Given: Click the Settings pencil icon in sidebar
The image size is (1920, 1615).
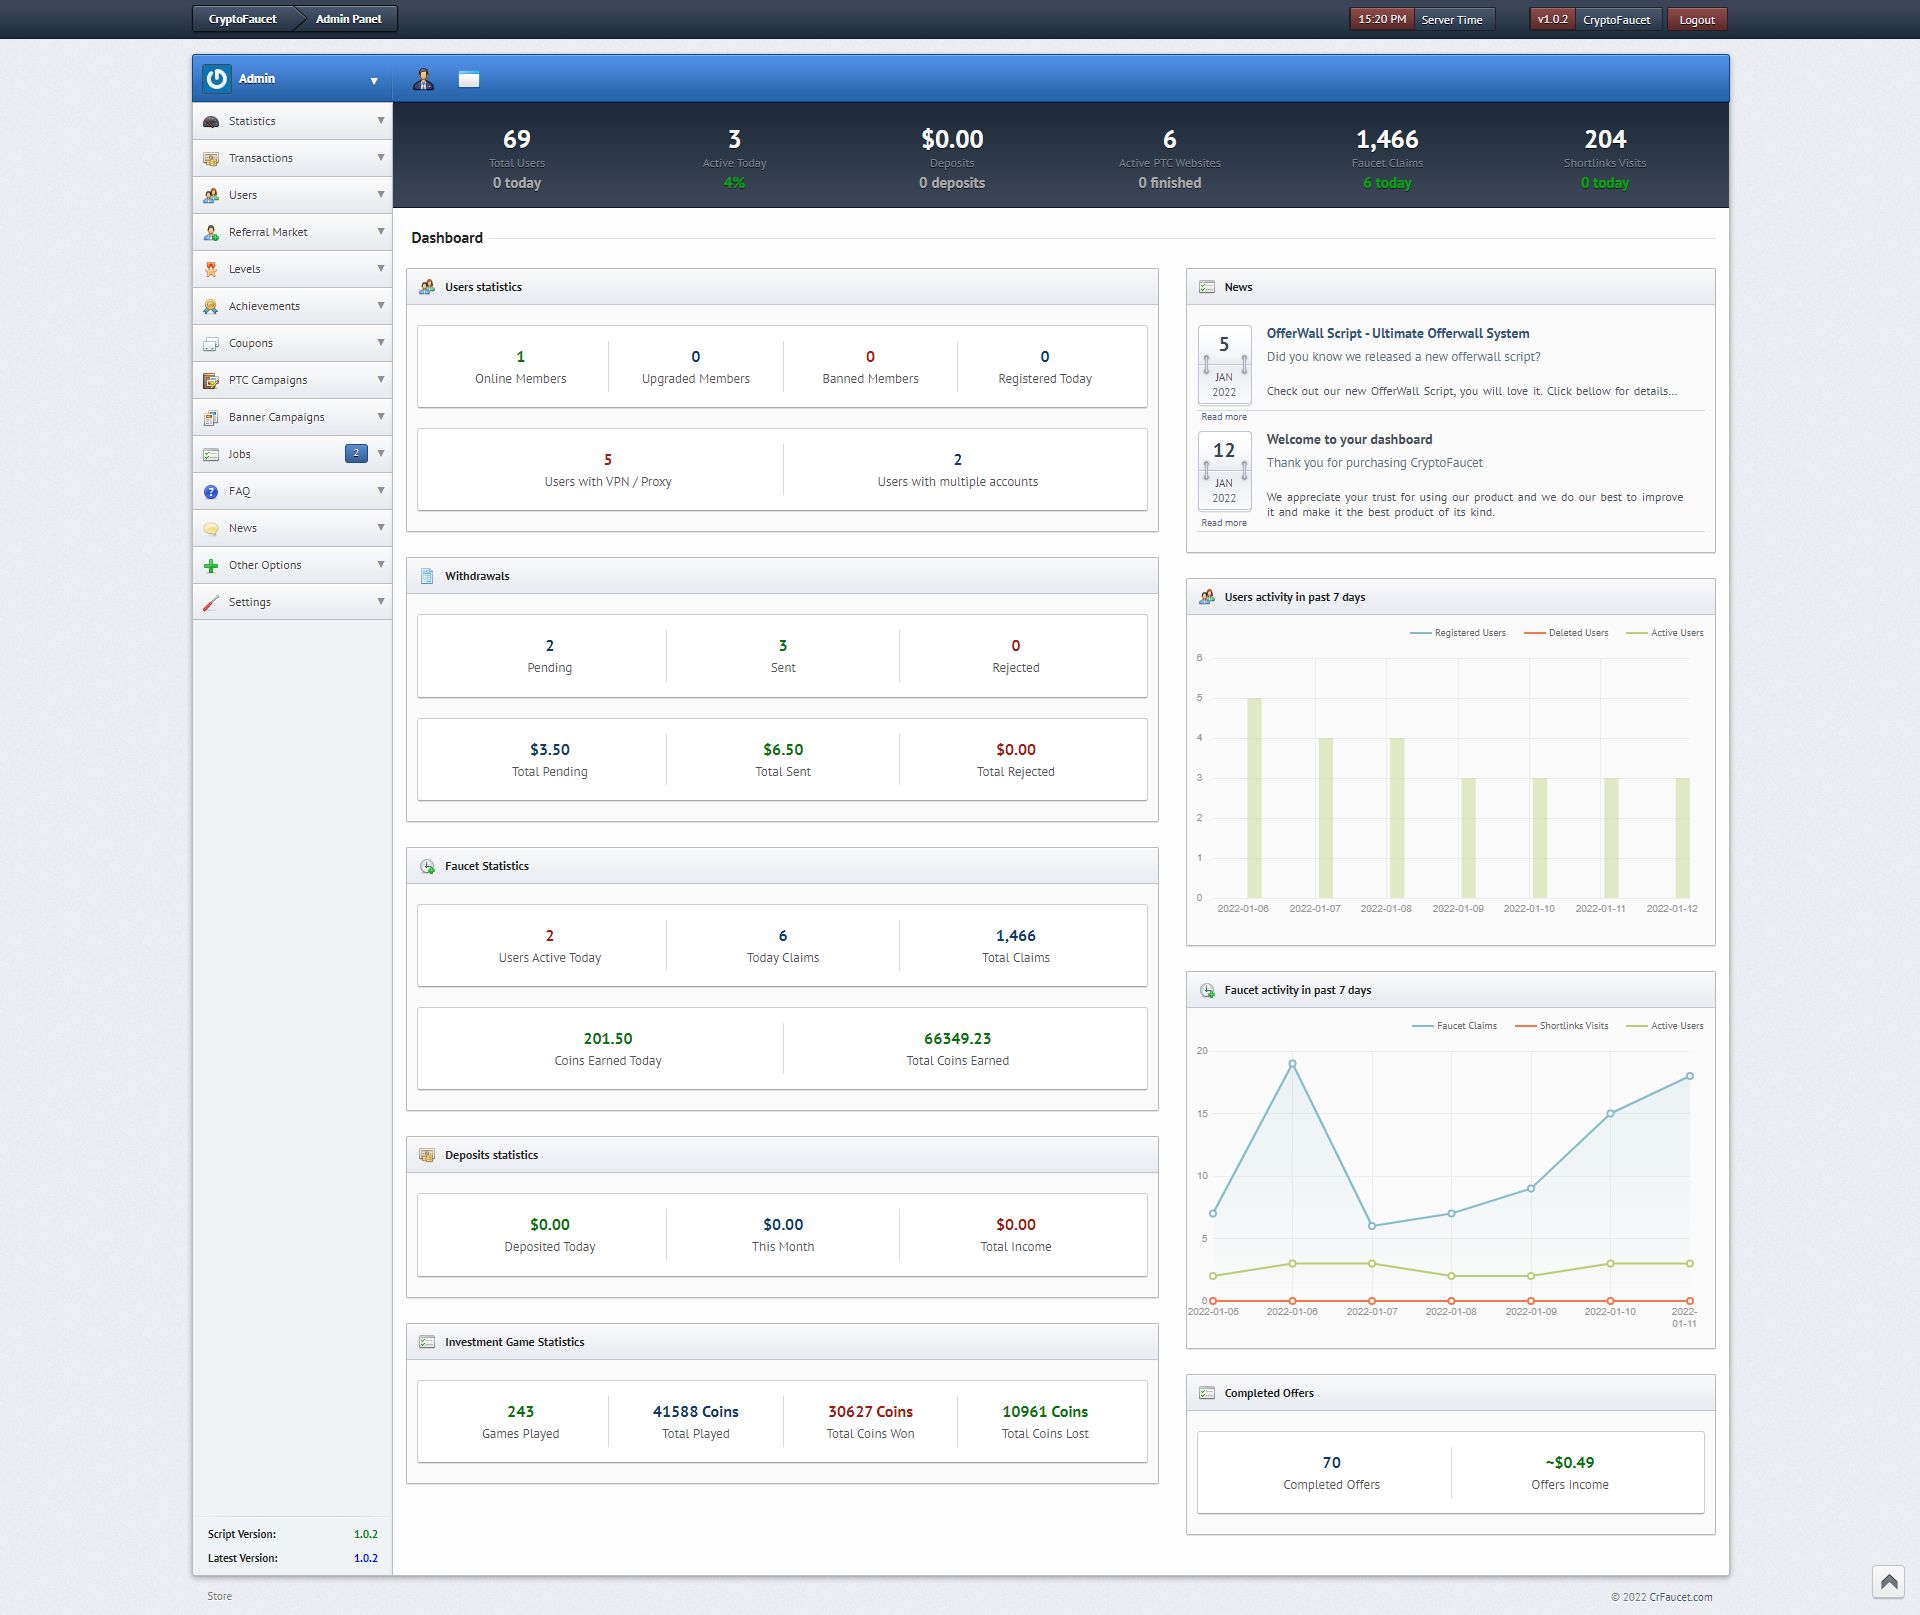Looking at the screenshot, I should [x=211, y=603].
